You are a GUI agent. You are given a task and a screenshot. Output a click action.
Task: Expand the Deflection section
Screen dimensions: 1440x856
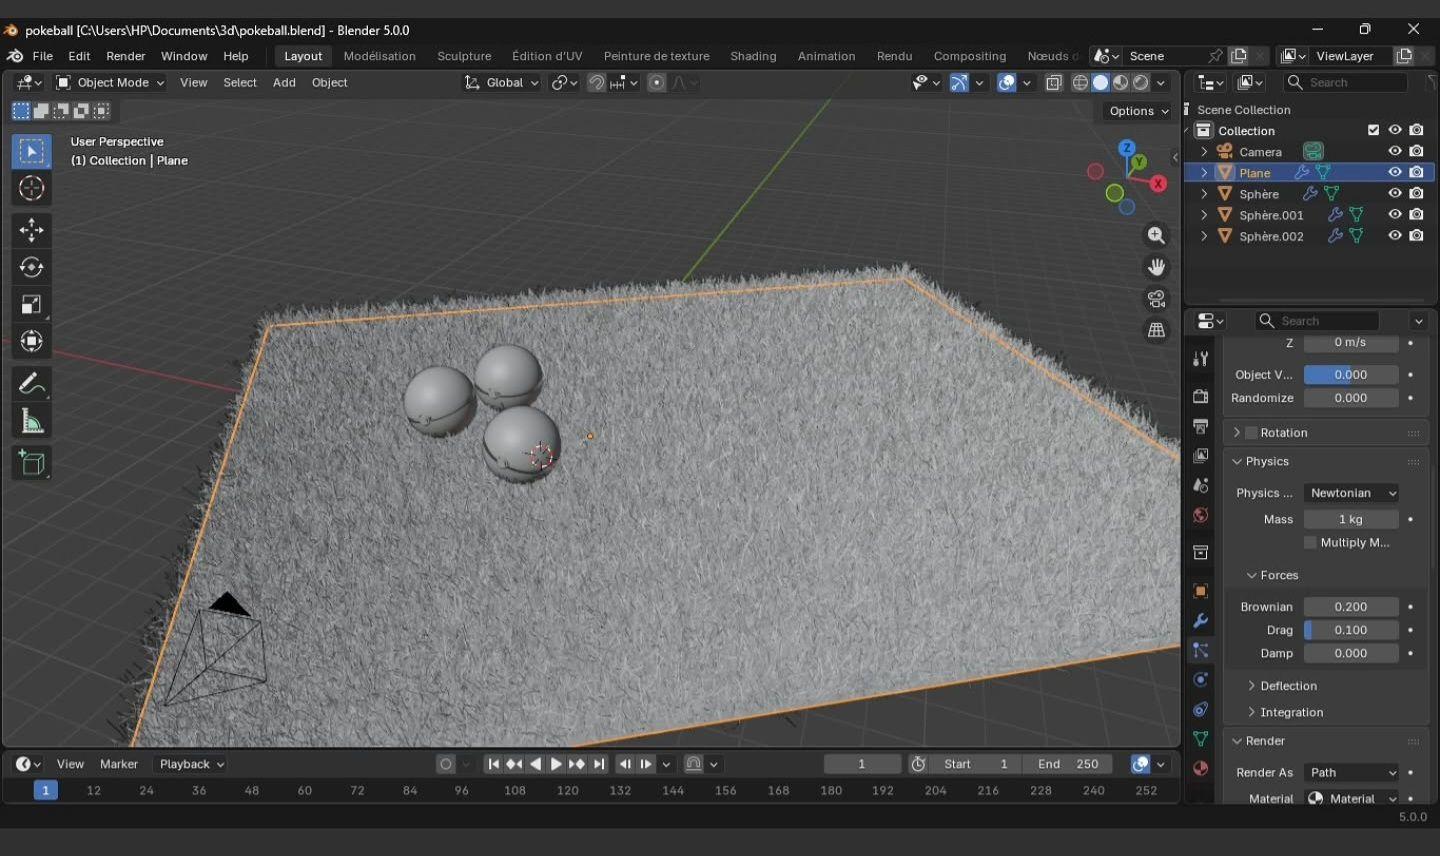1288,686
